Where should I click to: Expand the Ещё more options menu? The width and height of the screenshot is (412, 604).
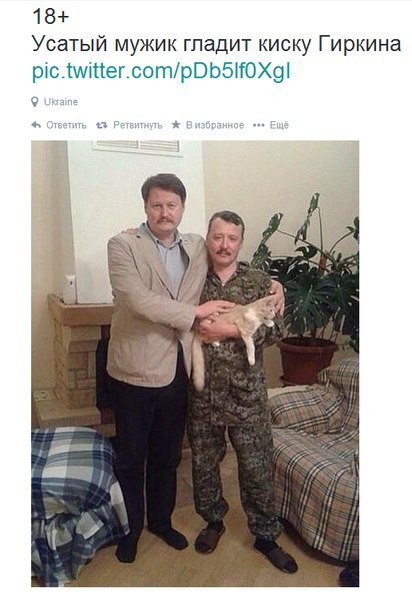pos(279,125)
